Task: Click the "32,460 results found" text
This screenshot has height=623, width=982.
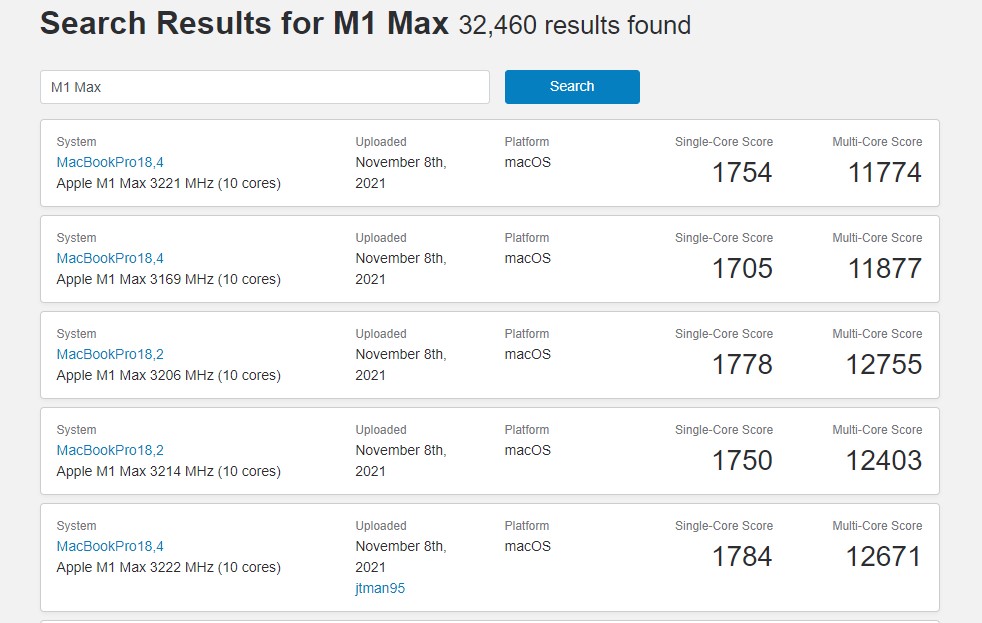Action: point(574,26)
